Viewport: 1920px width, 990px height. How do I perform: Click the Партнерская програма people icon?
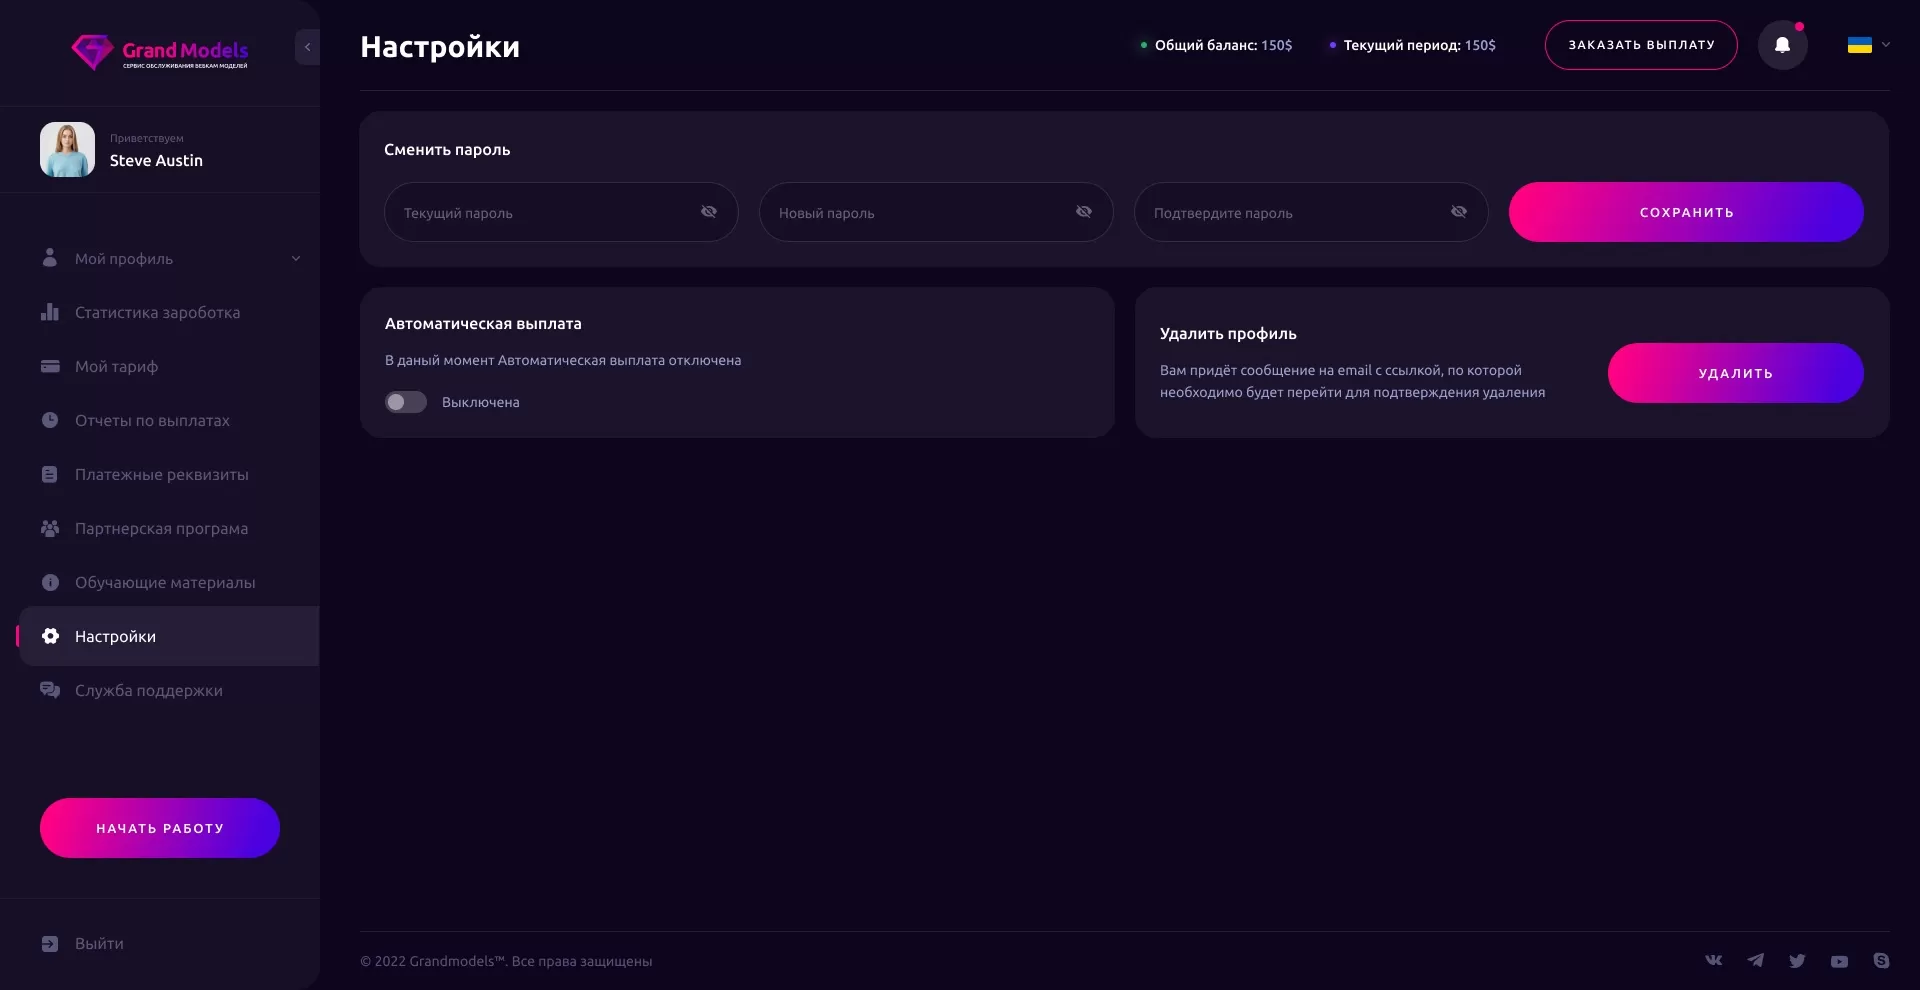(50, 528)
